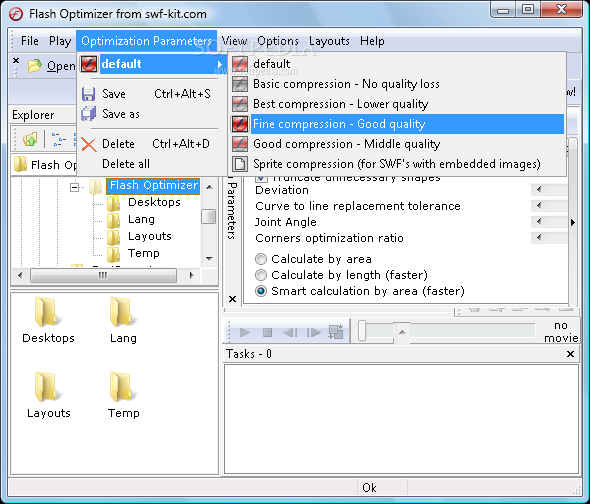Click the movie position slider handle
This screenshot has height=504, width=590.
tap(362, 330)
